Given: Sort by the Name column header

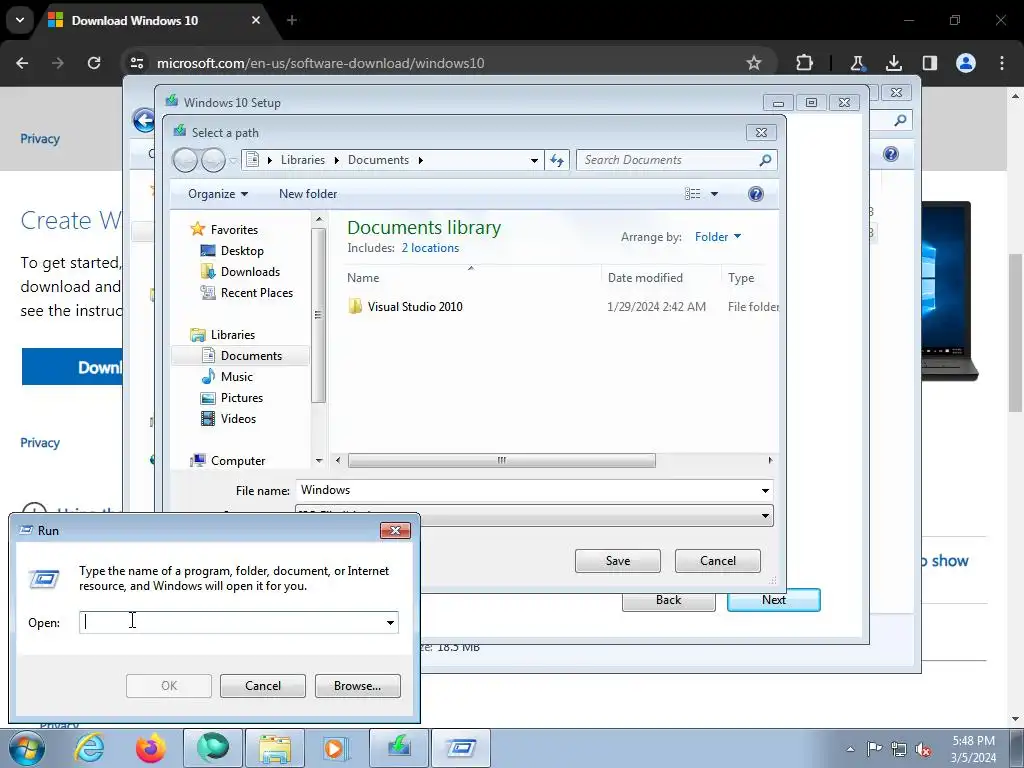Looking at the screenshot, I should [x=362, y=278].
